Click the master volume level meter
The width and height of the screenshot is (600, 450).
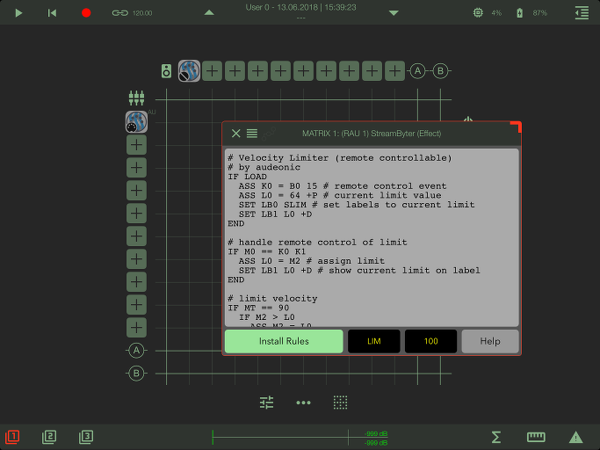coord(300,437)
